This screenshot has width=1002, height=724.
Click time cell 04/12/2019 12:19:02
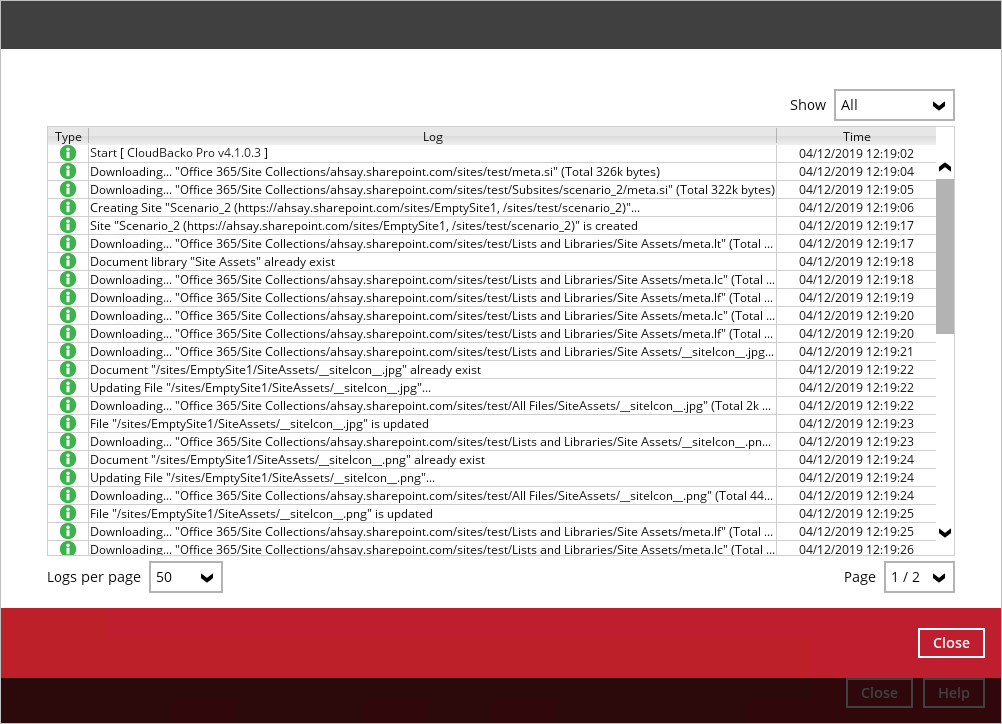click(x=856, y=153)
